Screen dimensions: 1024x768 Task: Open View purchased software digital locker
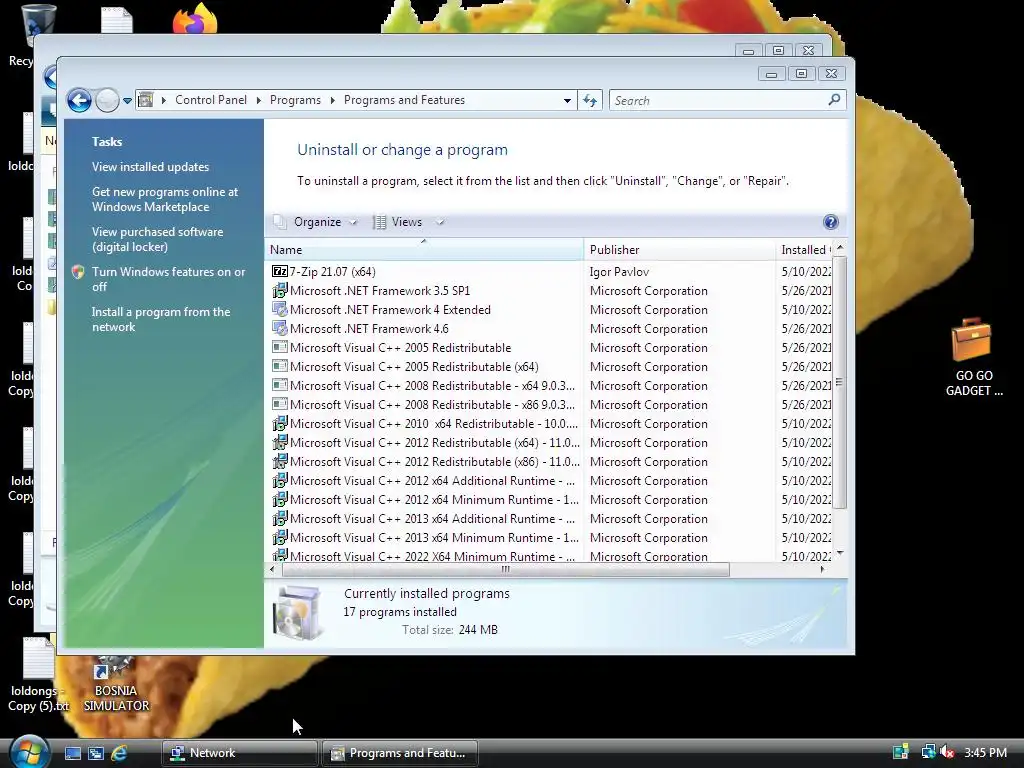point(157,239)
